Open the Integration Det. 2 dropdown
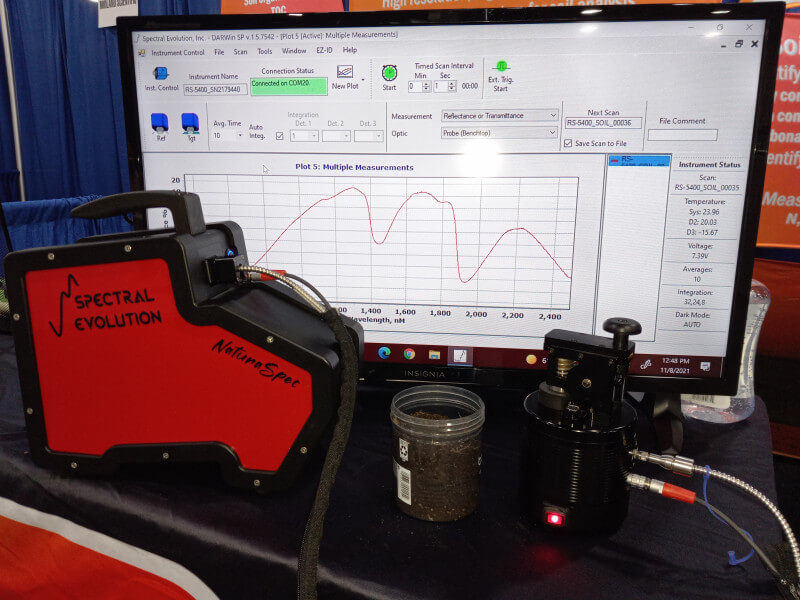The image size is (800, 600). tap(336, 136)
